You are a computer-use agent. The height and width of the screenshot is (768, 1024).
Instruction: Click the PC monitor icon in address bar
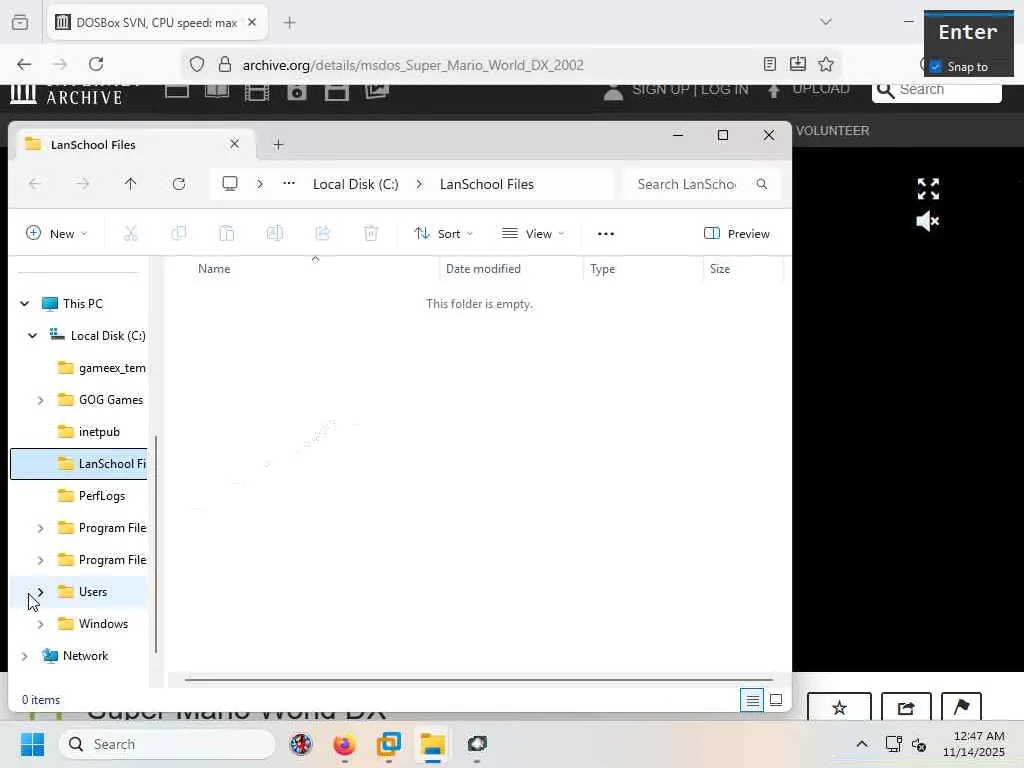click(x=230, y=184)
